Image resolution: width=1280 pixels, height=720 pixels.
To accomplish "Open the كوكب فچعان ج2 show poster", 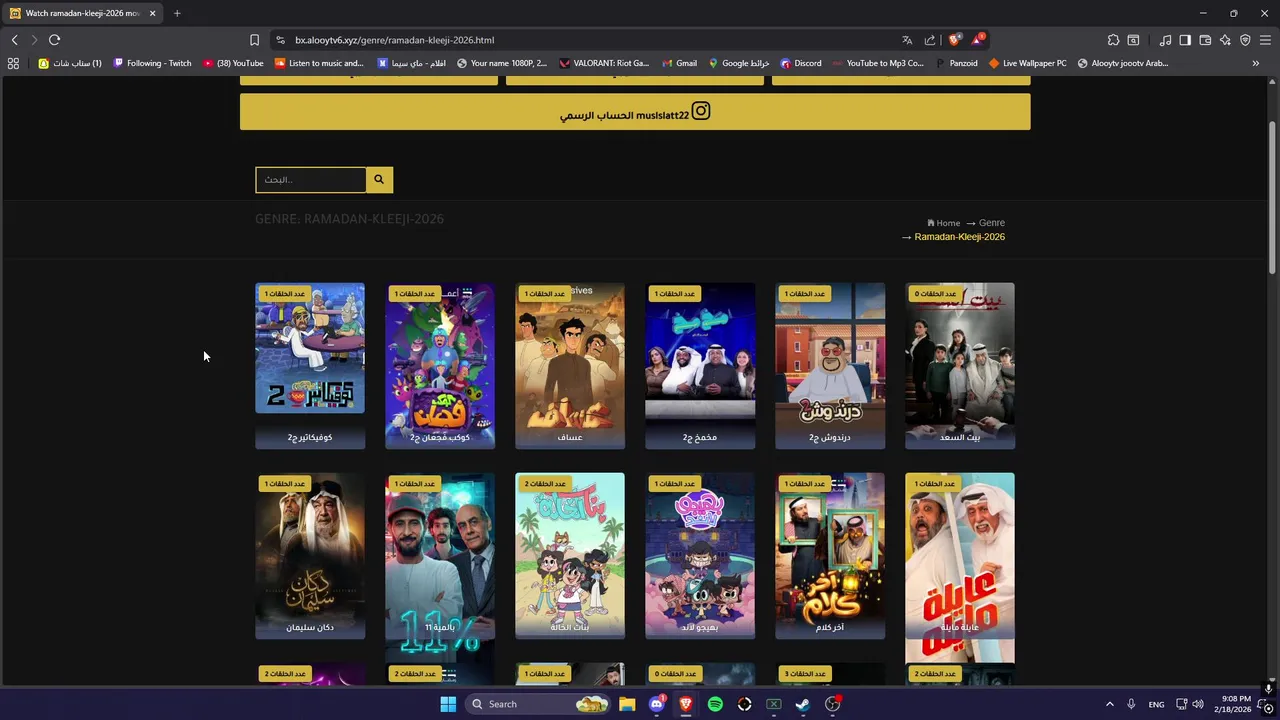I will pos(440,366).
